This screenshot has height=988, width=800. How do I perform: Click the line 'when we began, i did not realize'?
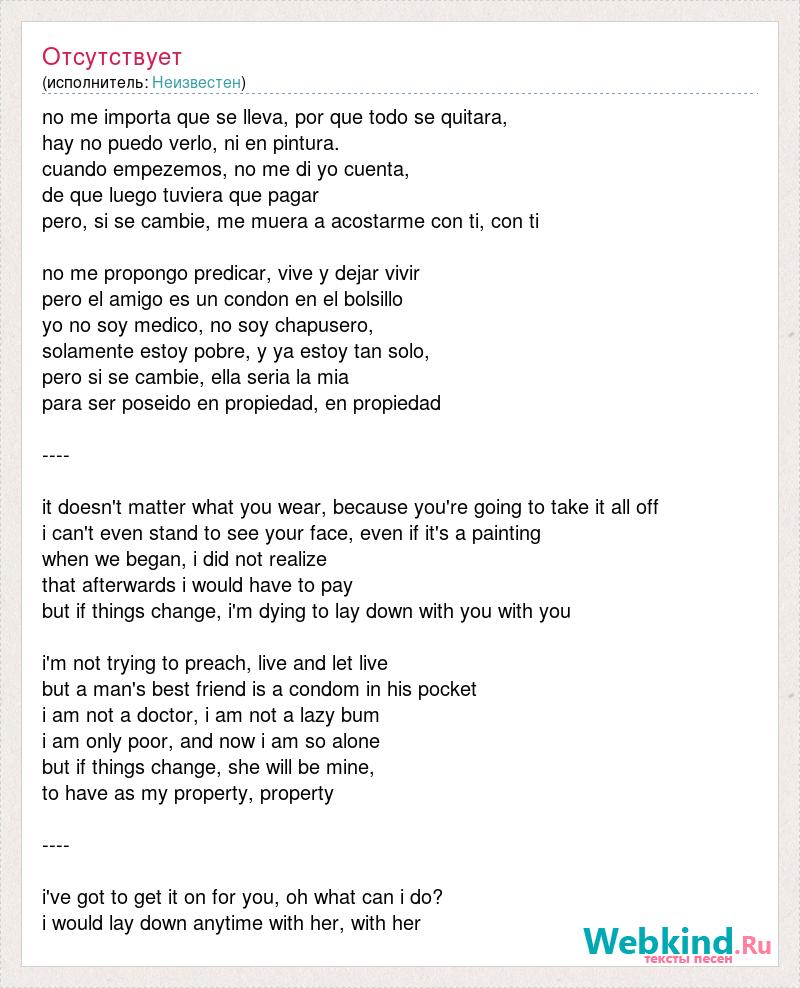185,560
